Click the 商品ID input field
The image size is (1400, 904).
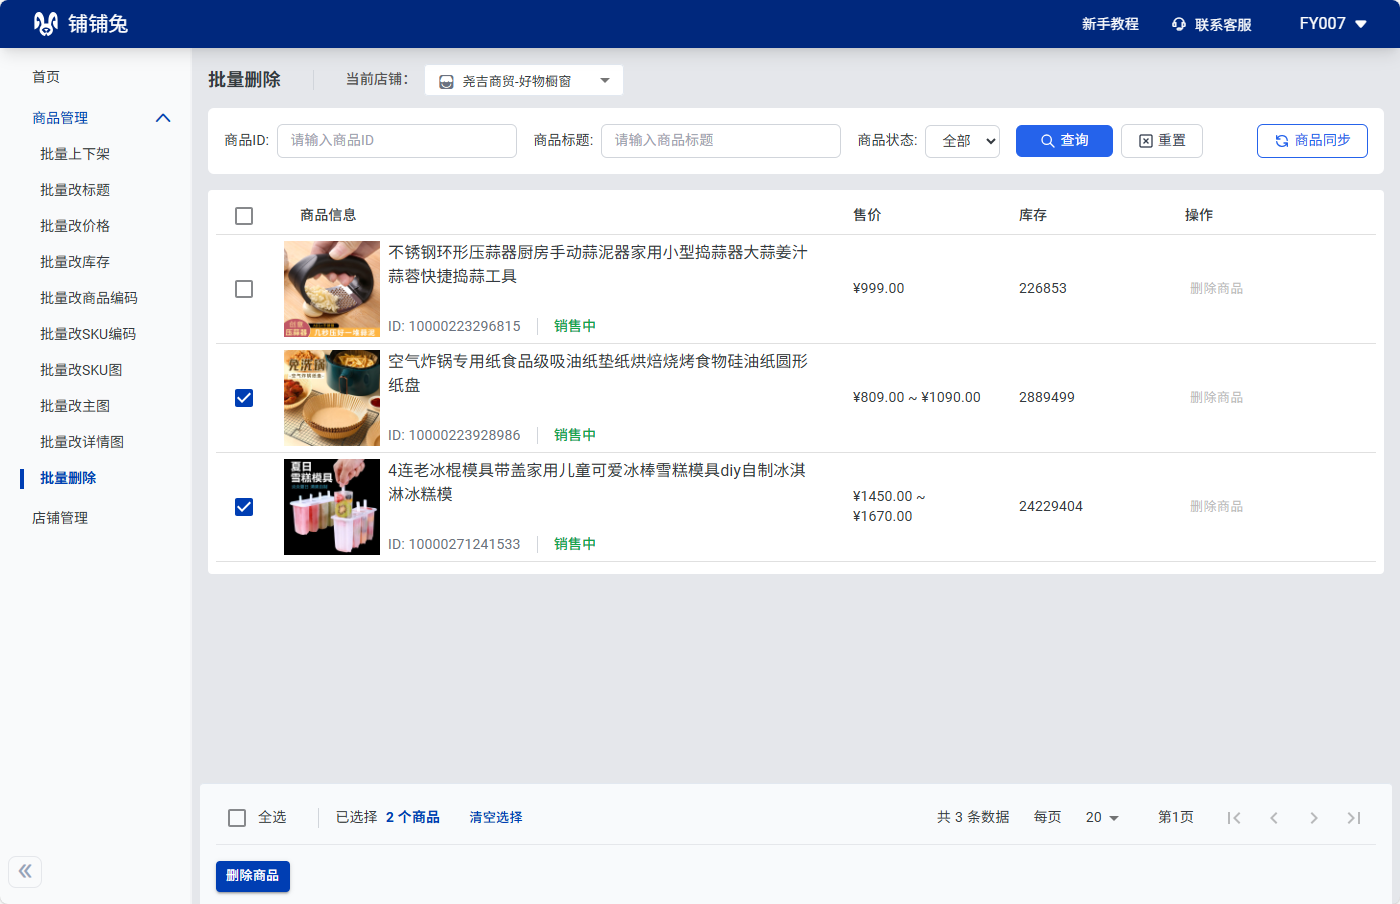[396, 141]
